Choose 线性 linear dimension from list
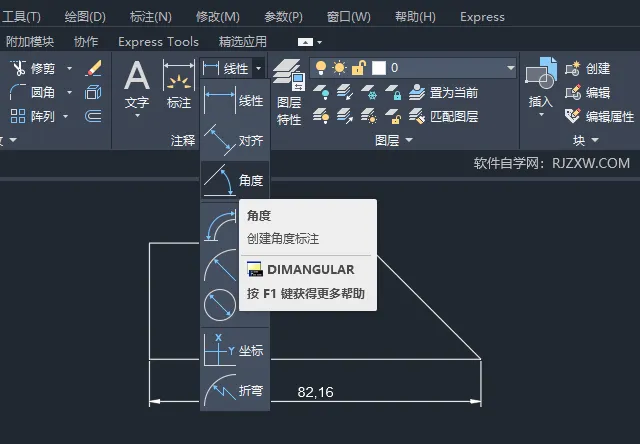Image resolution: width=640 pixels, height=444 pixels. click(x=233, y=100)
